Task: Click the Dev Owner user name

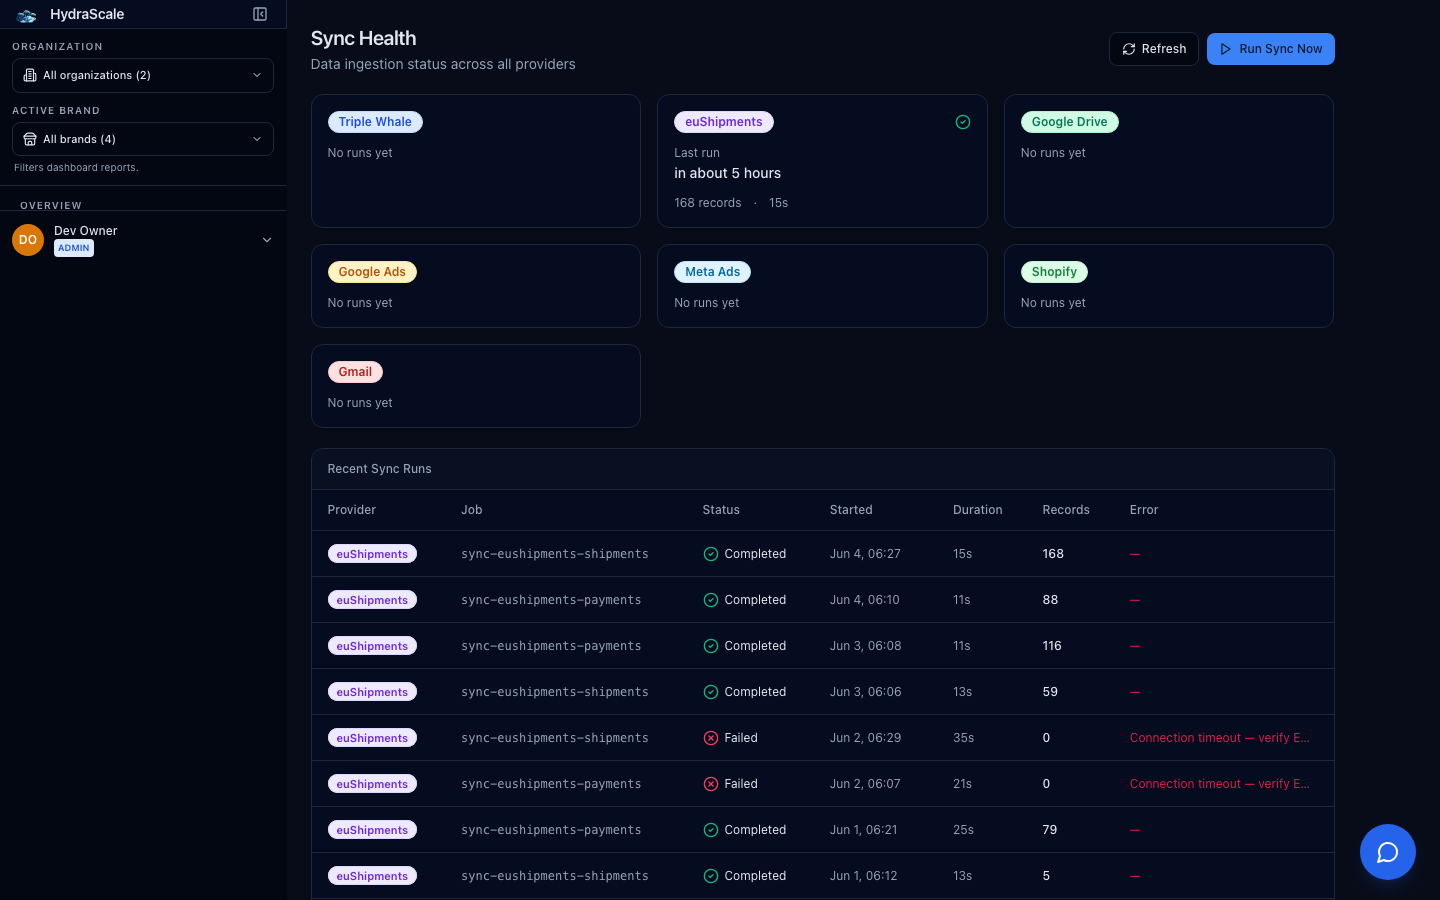Action: 86,231
